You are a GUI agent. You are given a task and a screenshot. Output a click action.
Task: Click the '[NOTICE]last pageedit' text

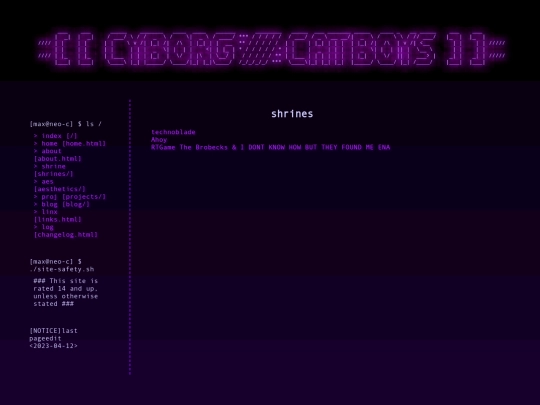(x=53, y=334)
